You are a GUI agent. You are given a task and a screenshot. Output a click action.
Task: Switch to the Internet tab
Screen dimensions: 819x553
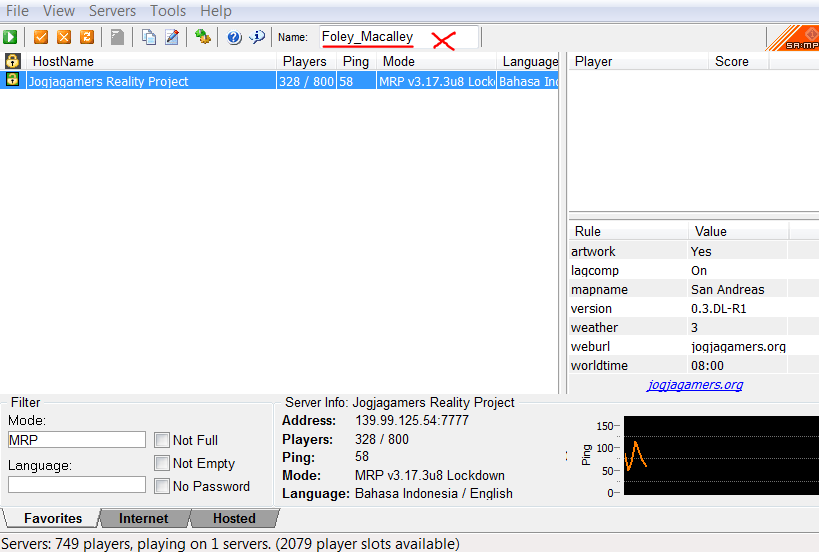(143, 518)
